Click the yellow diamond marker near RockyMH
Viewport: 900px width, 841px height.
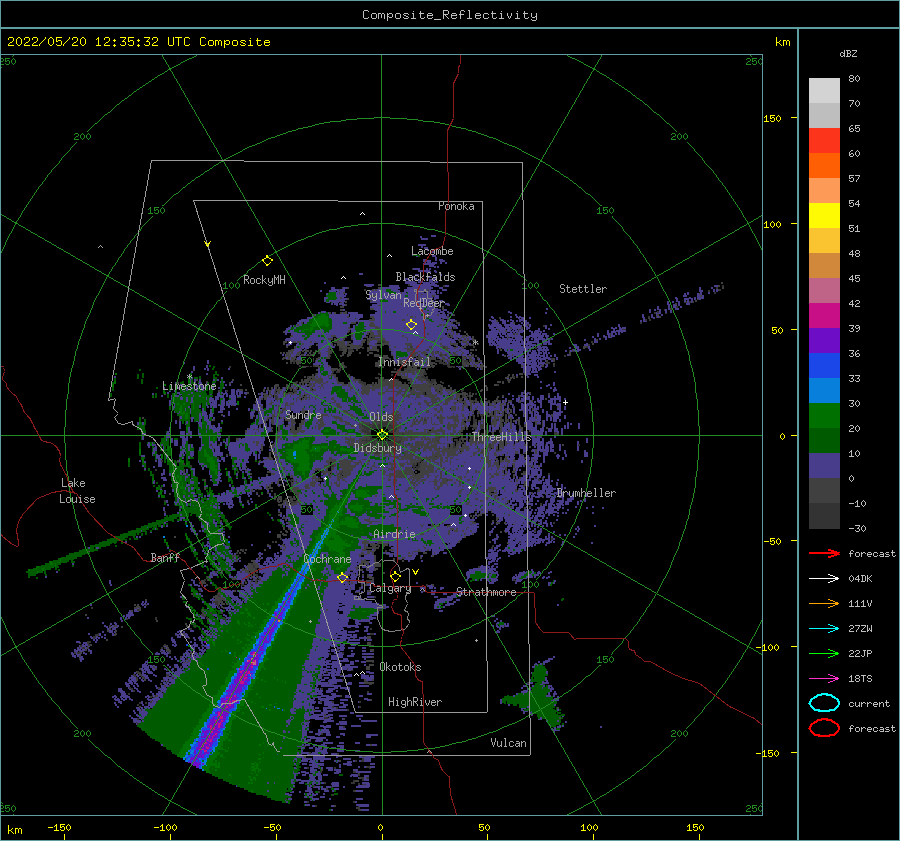267,261
